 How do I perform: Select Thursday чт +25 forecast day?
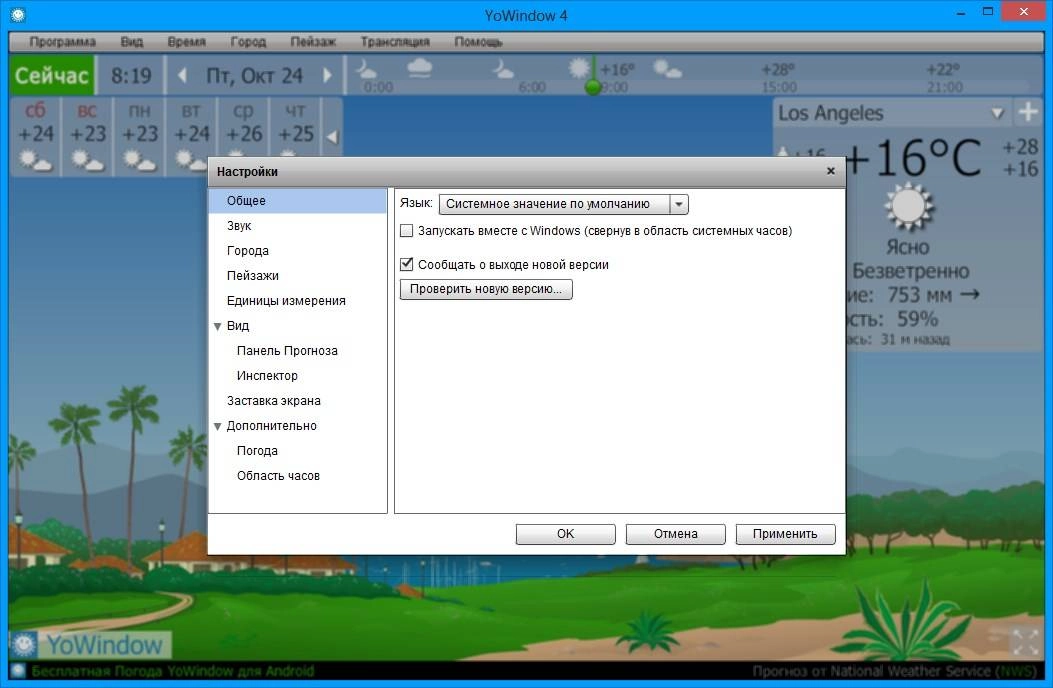(295, 126)
